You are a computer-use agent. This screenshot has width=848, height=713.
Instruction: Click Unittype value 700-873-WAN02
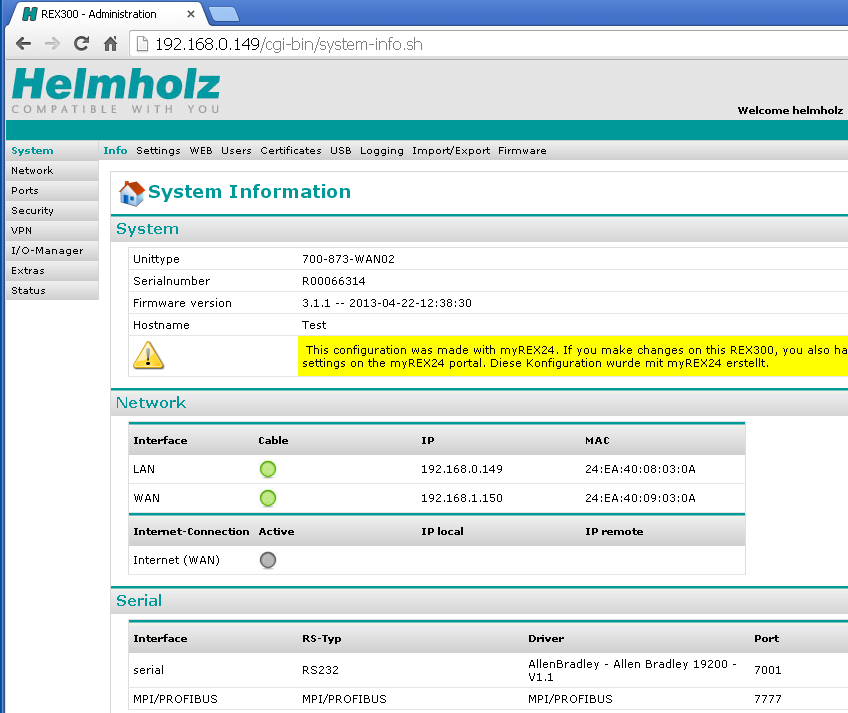tap(348, 259)
